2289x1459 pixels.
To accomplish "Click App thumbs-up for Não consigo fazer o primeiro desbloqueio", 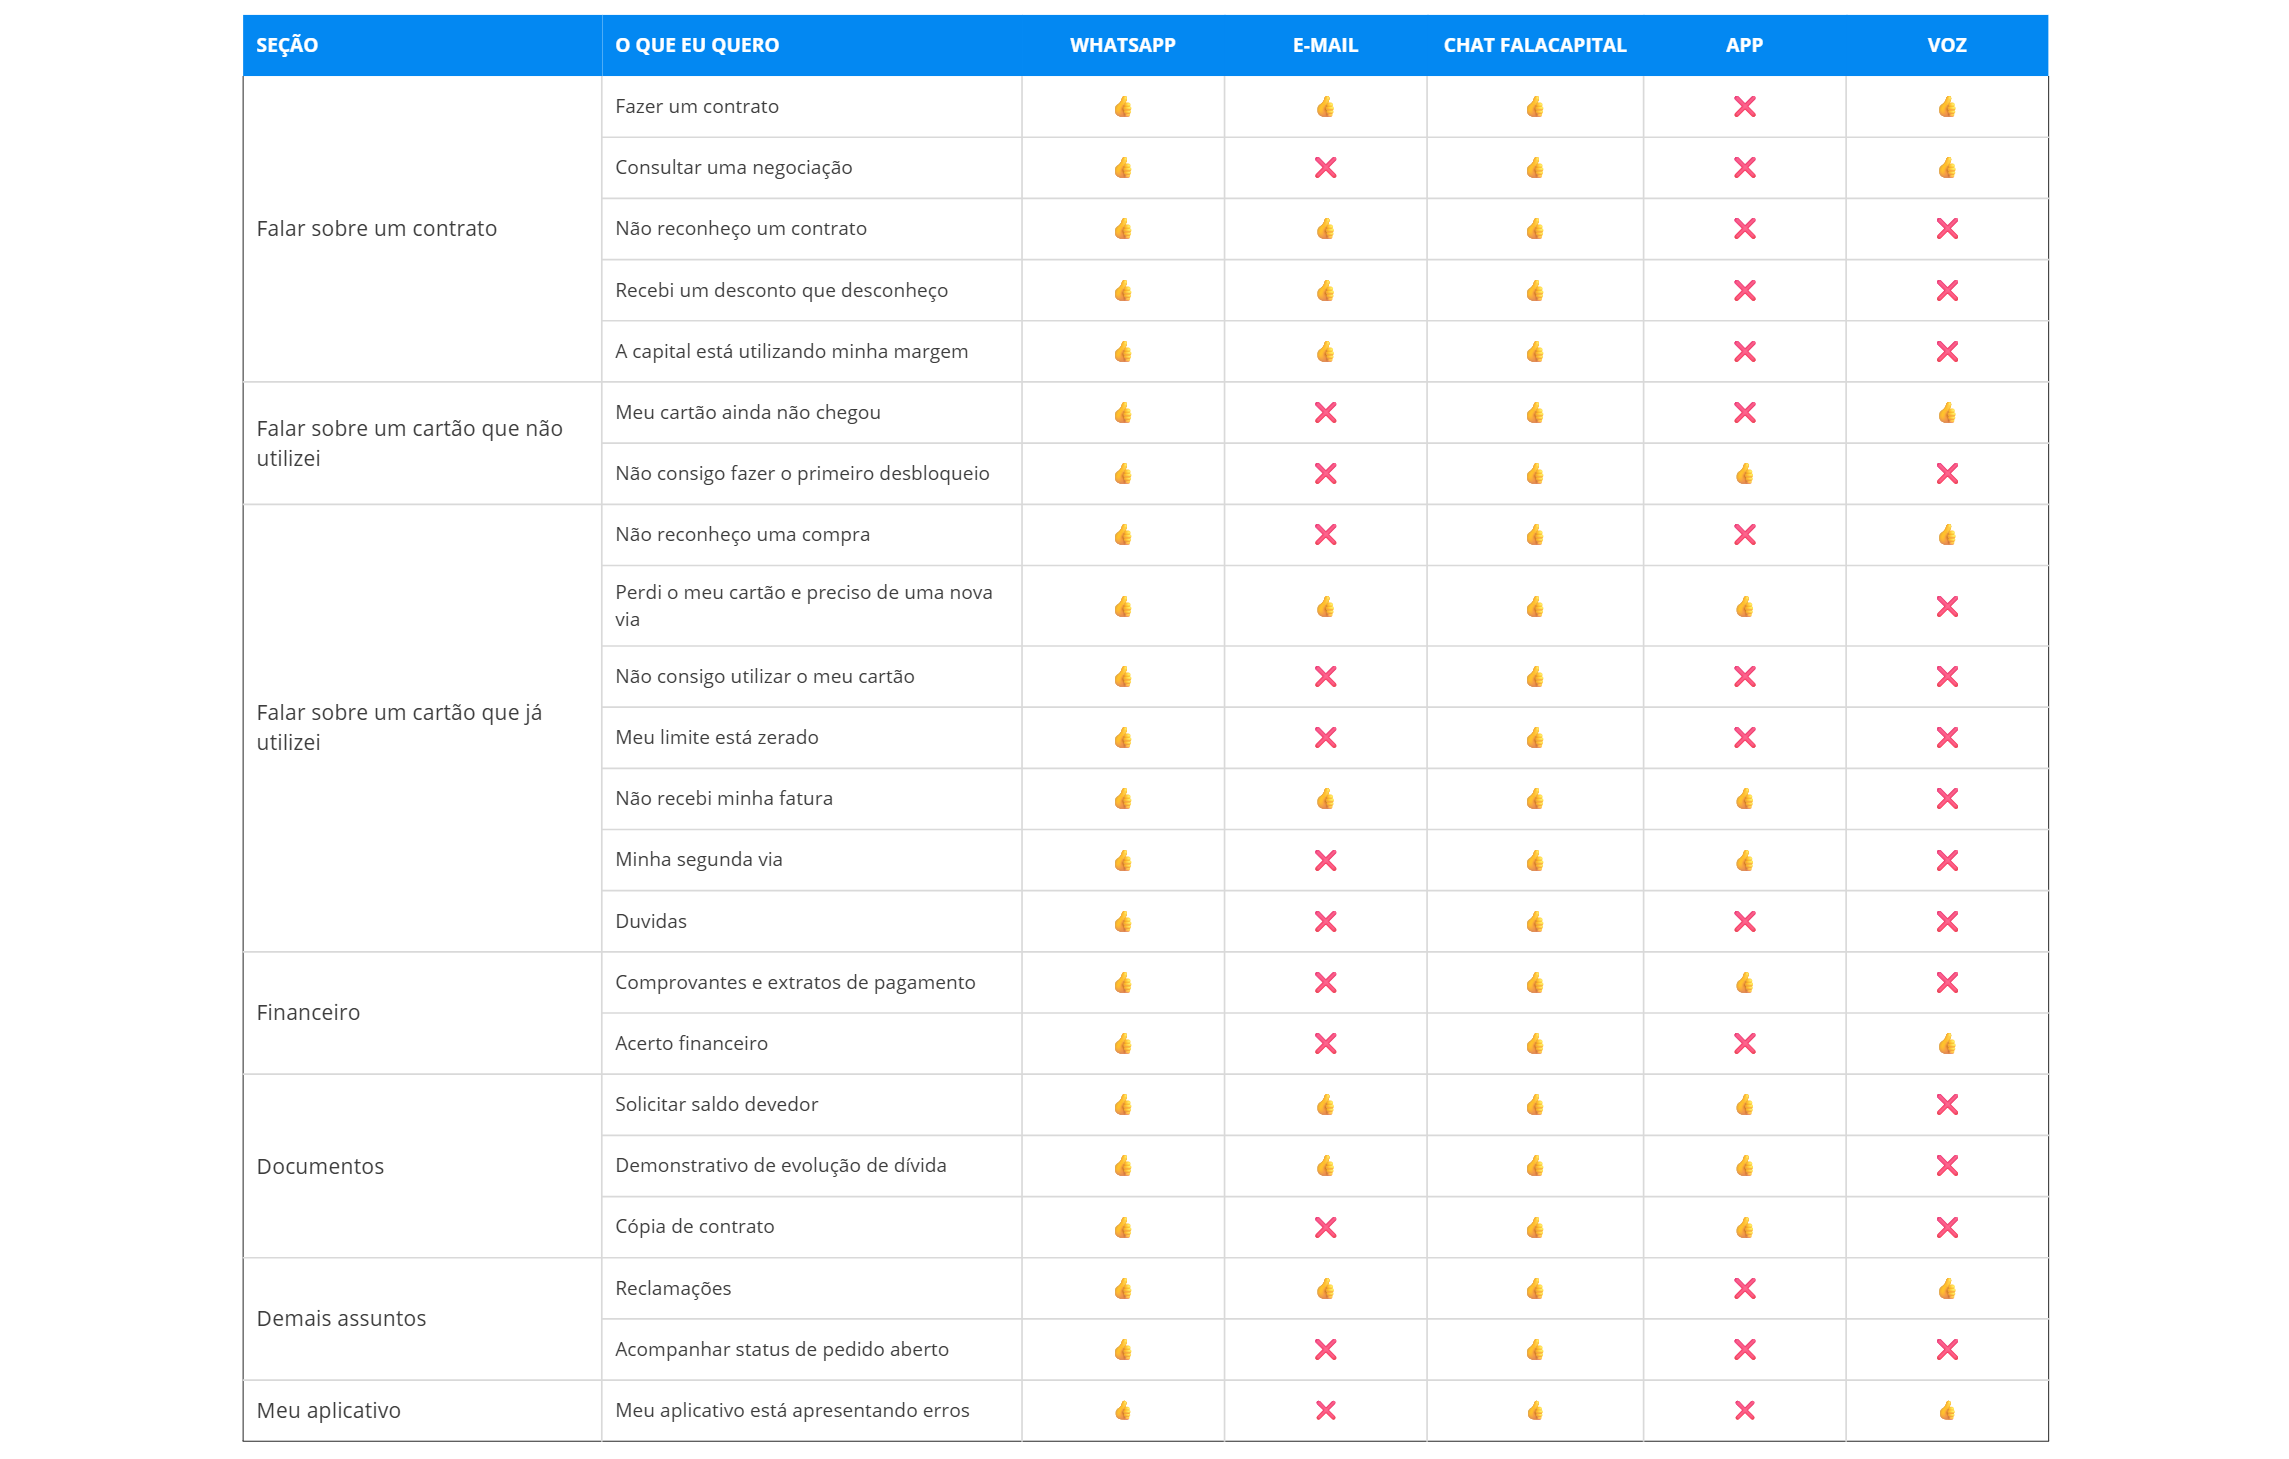I will (1744, 474).
